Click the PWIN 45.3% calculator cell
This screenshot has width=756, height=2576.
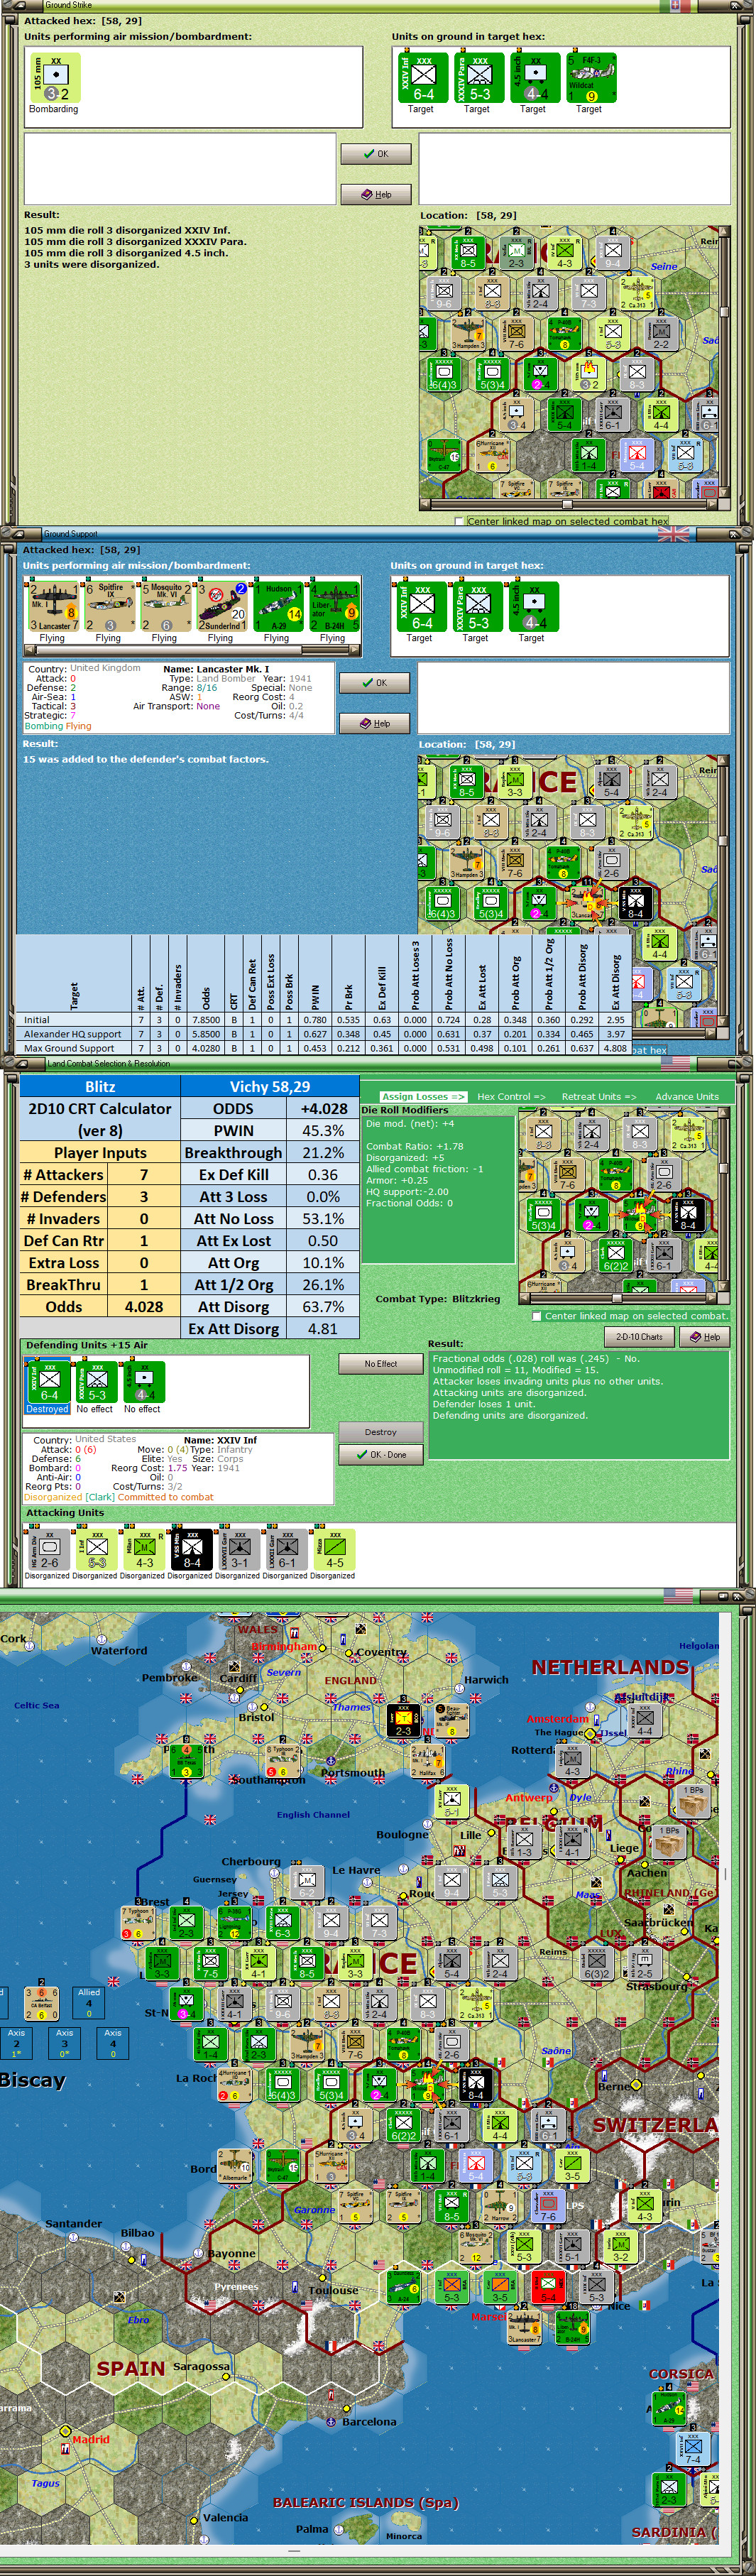tap(323, 1130)
